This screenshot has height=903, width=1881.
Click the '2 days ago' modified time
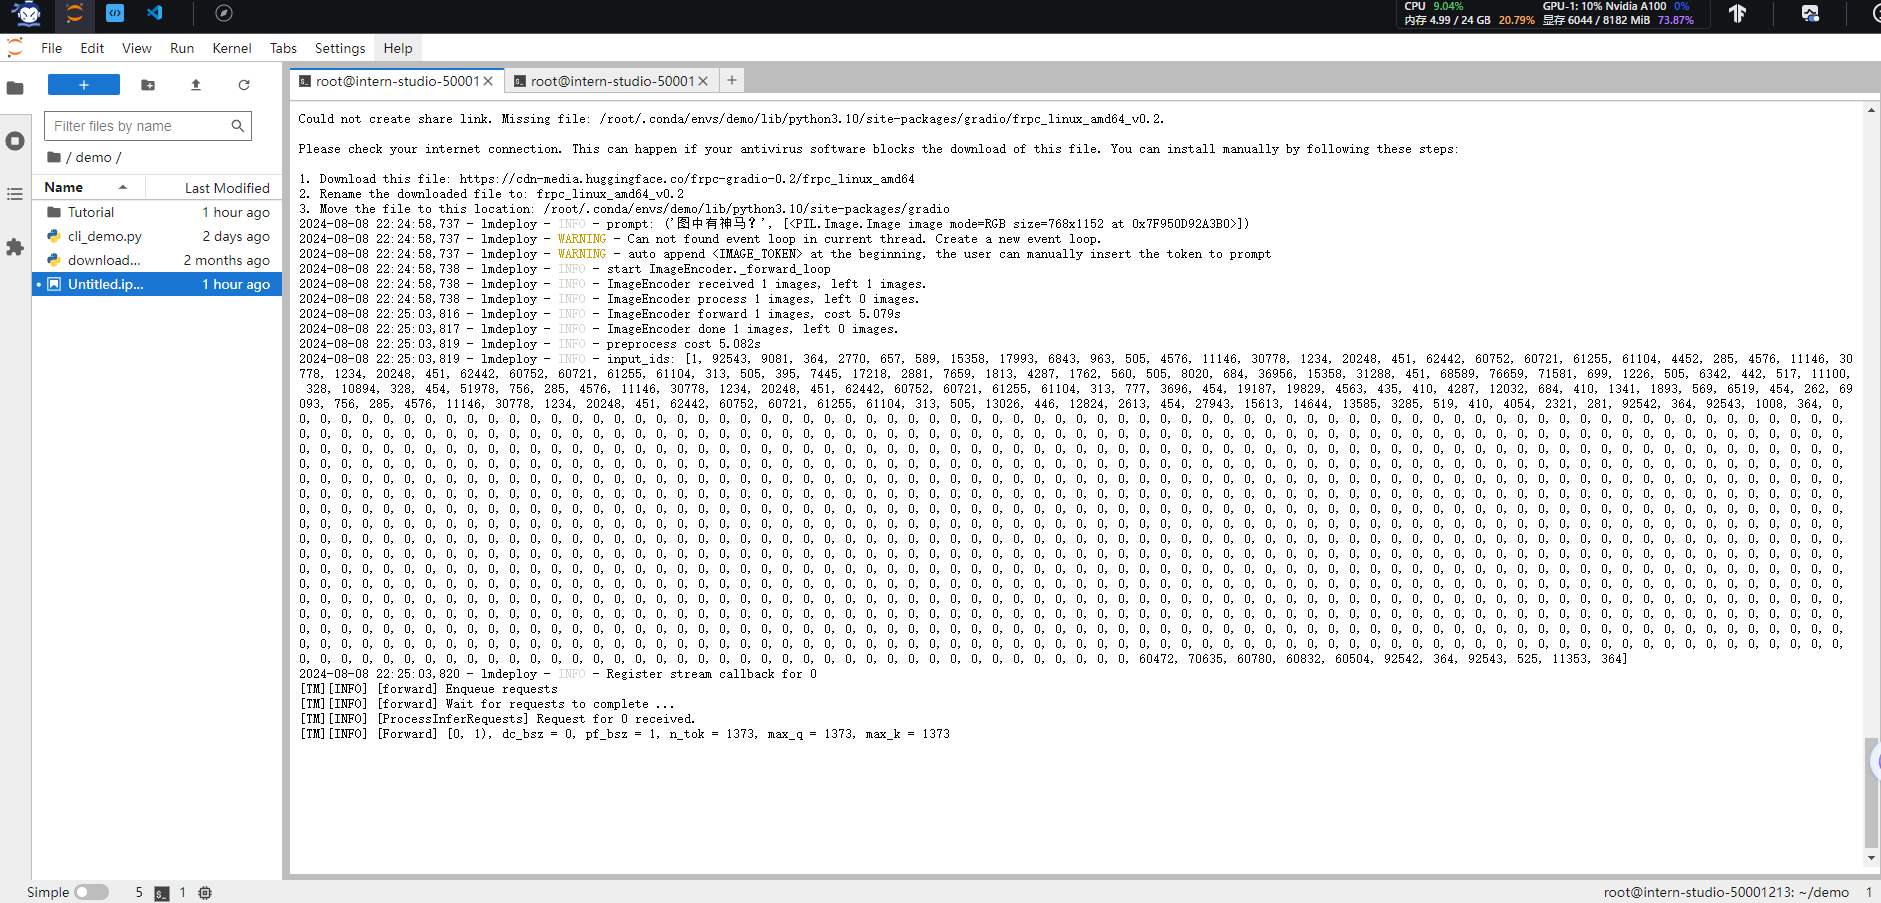[236, 236]
